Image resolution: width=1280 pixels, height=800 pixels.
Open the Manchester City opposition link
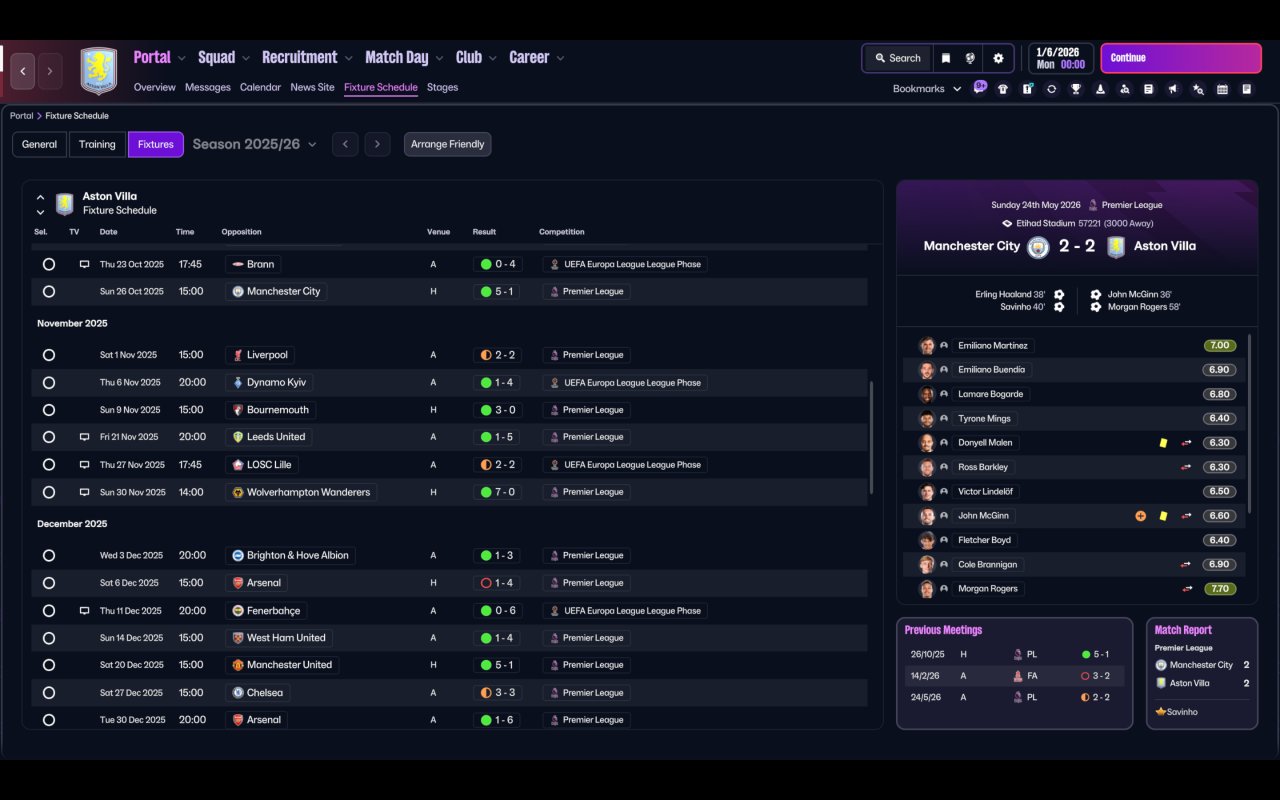[276, 292]
